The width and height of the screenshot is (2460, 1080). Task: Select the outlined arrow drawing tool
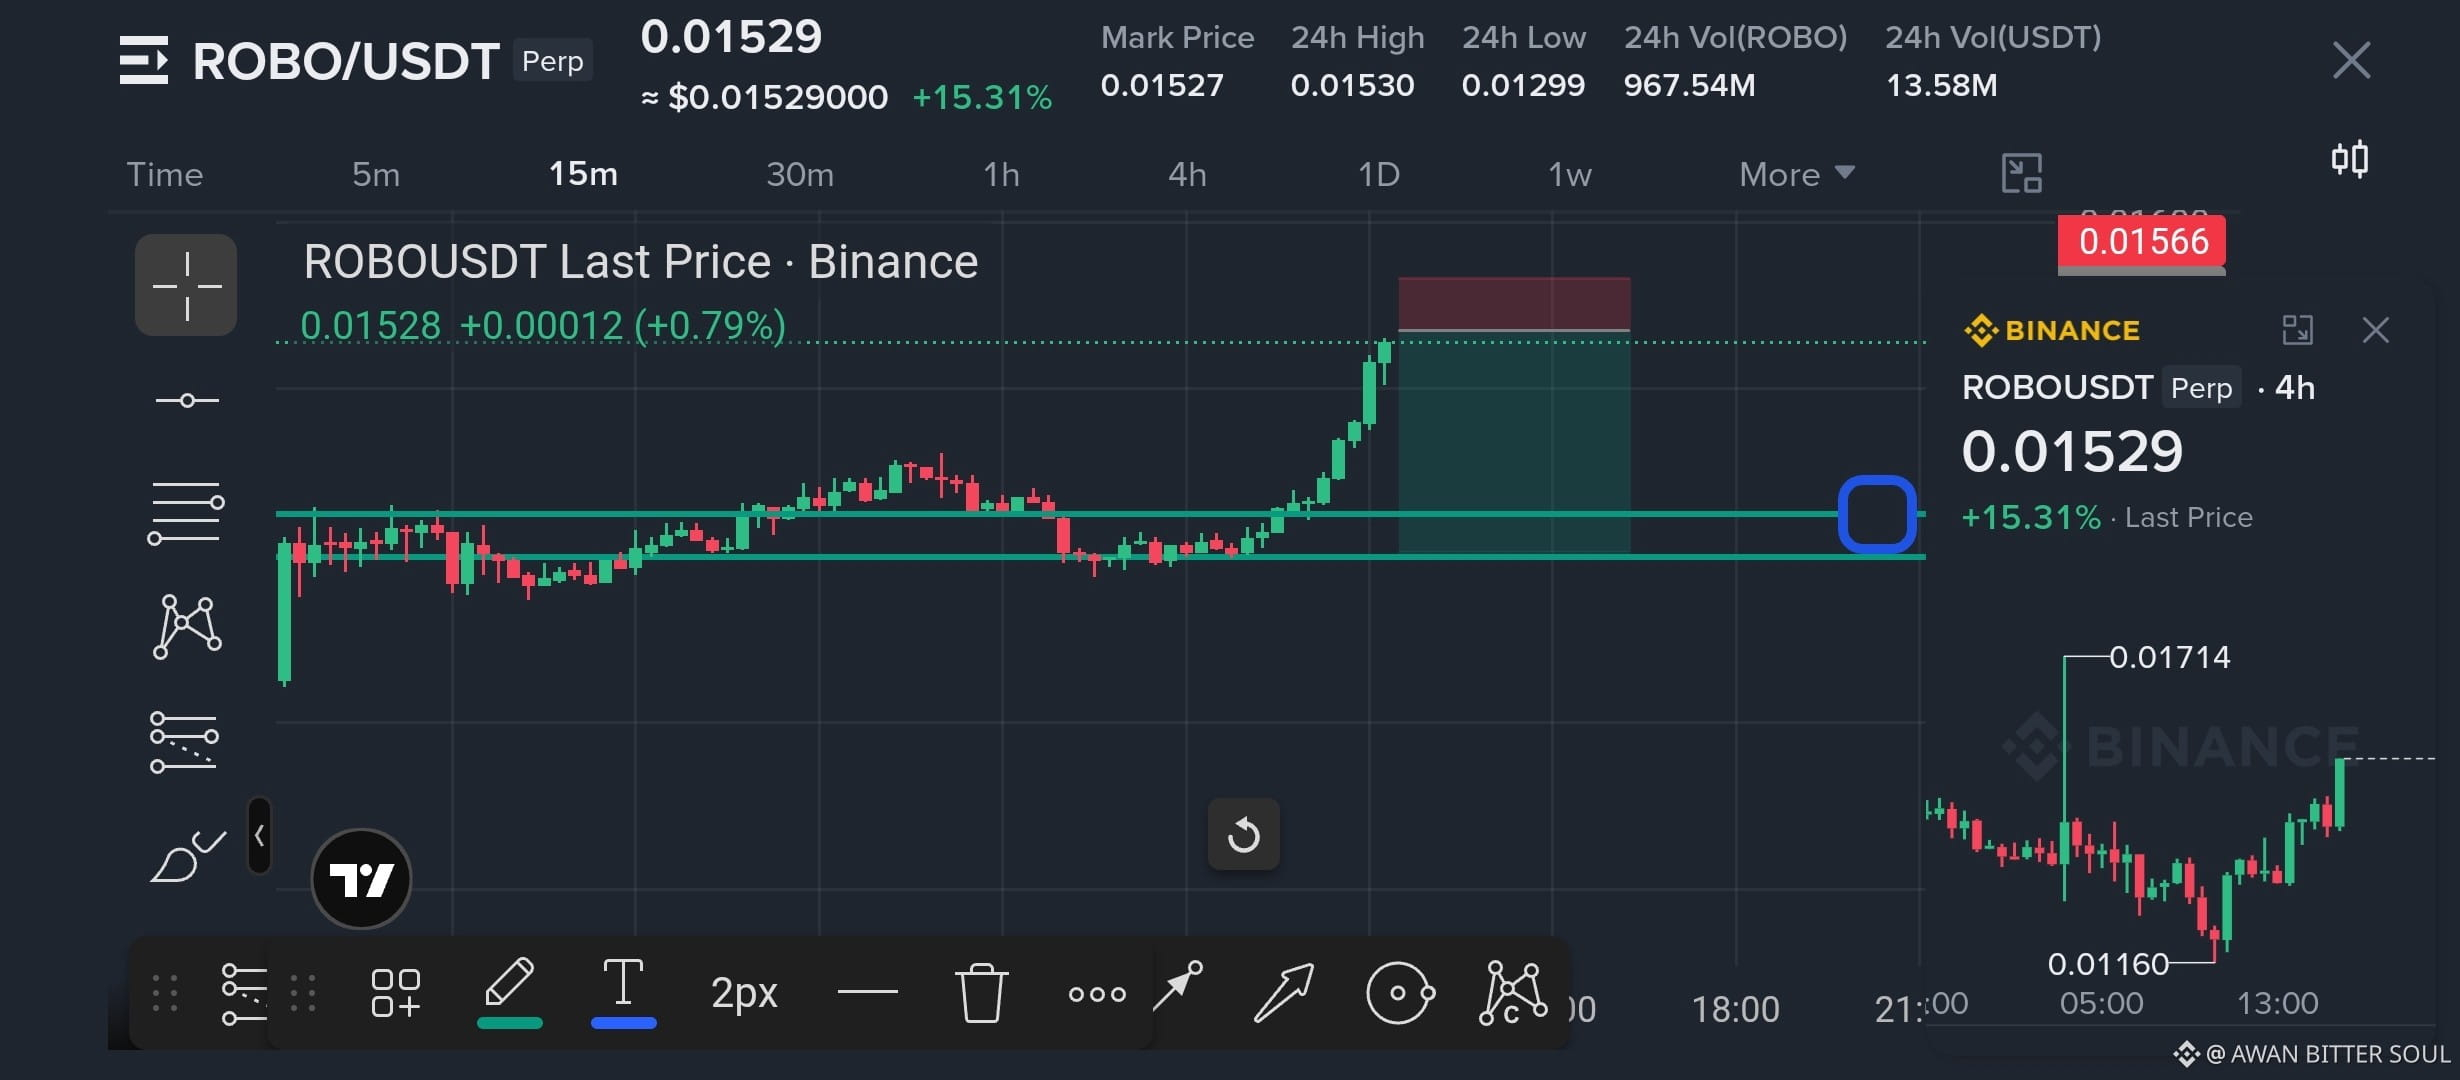pyautogui.click(x=1283, y=993)
